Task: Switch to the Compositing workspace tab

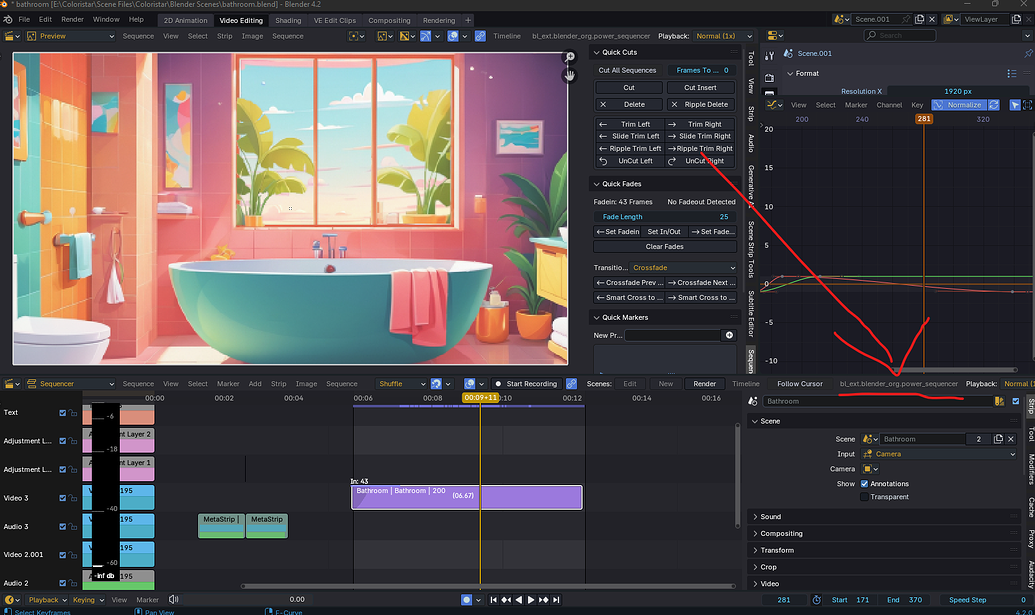Action: (389, 20)
